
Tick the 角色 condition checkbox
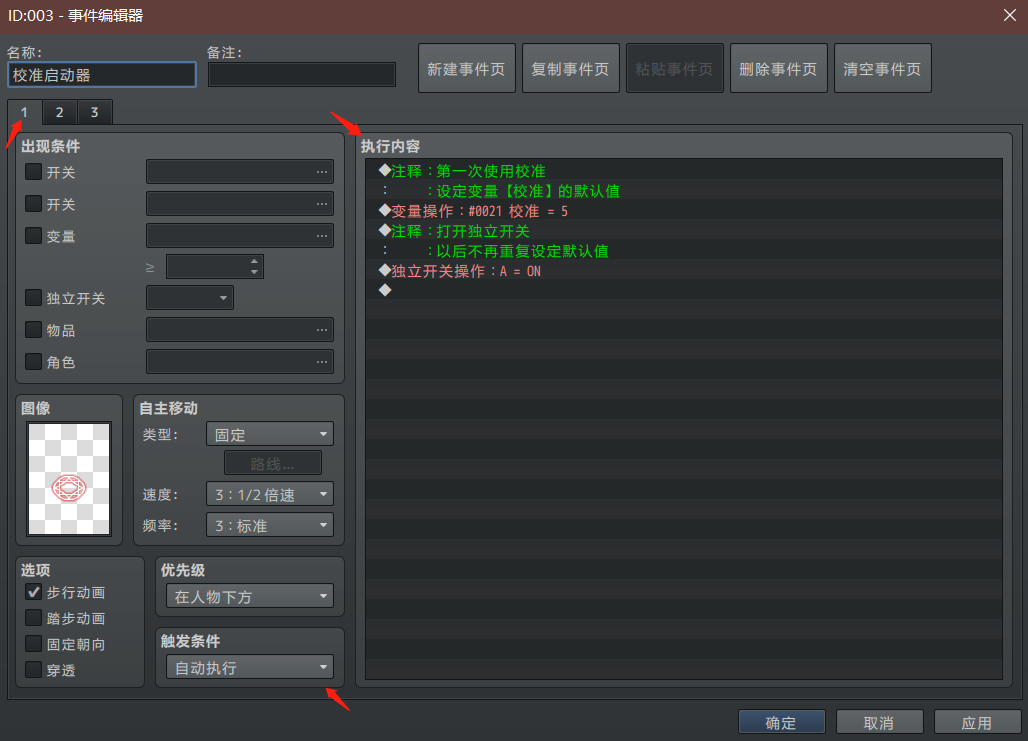tap(33, 361)
